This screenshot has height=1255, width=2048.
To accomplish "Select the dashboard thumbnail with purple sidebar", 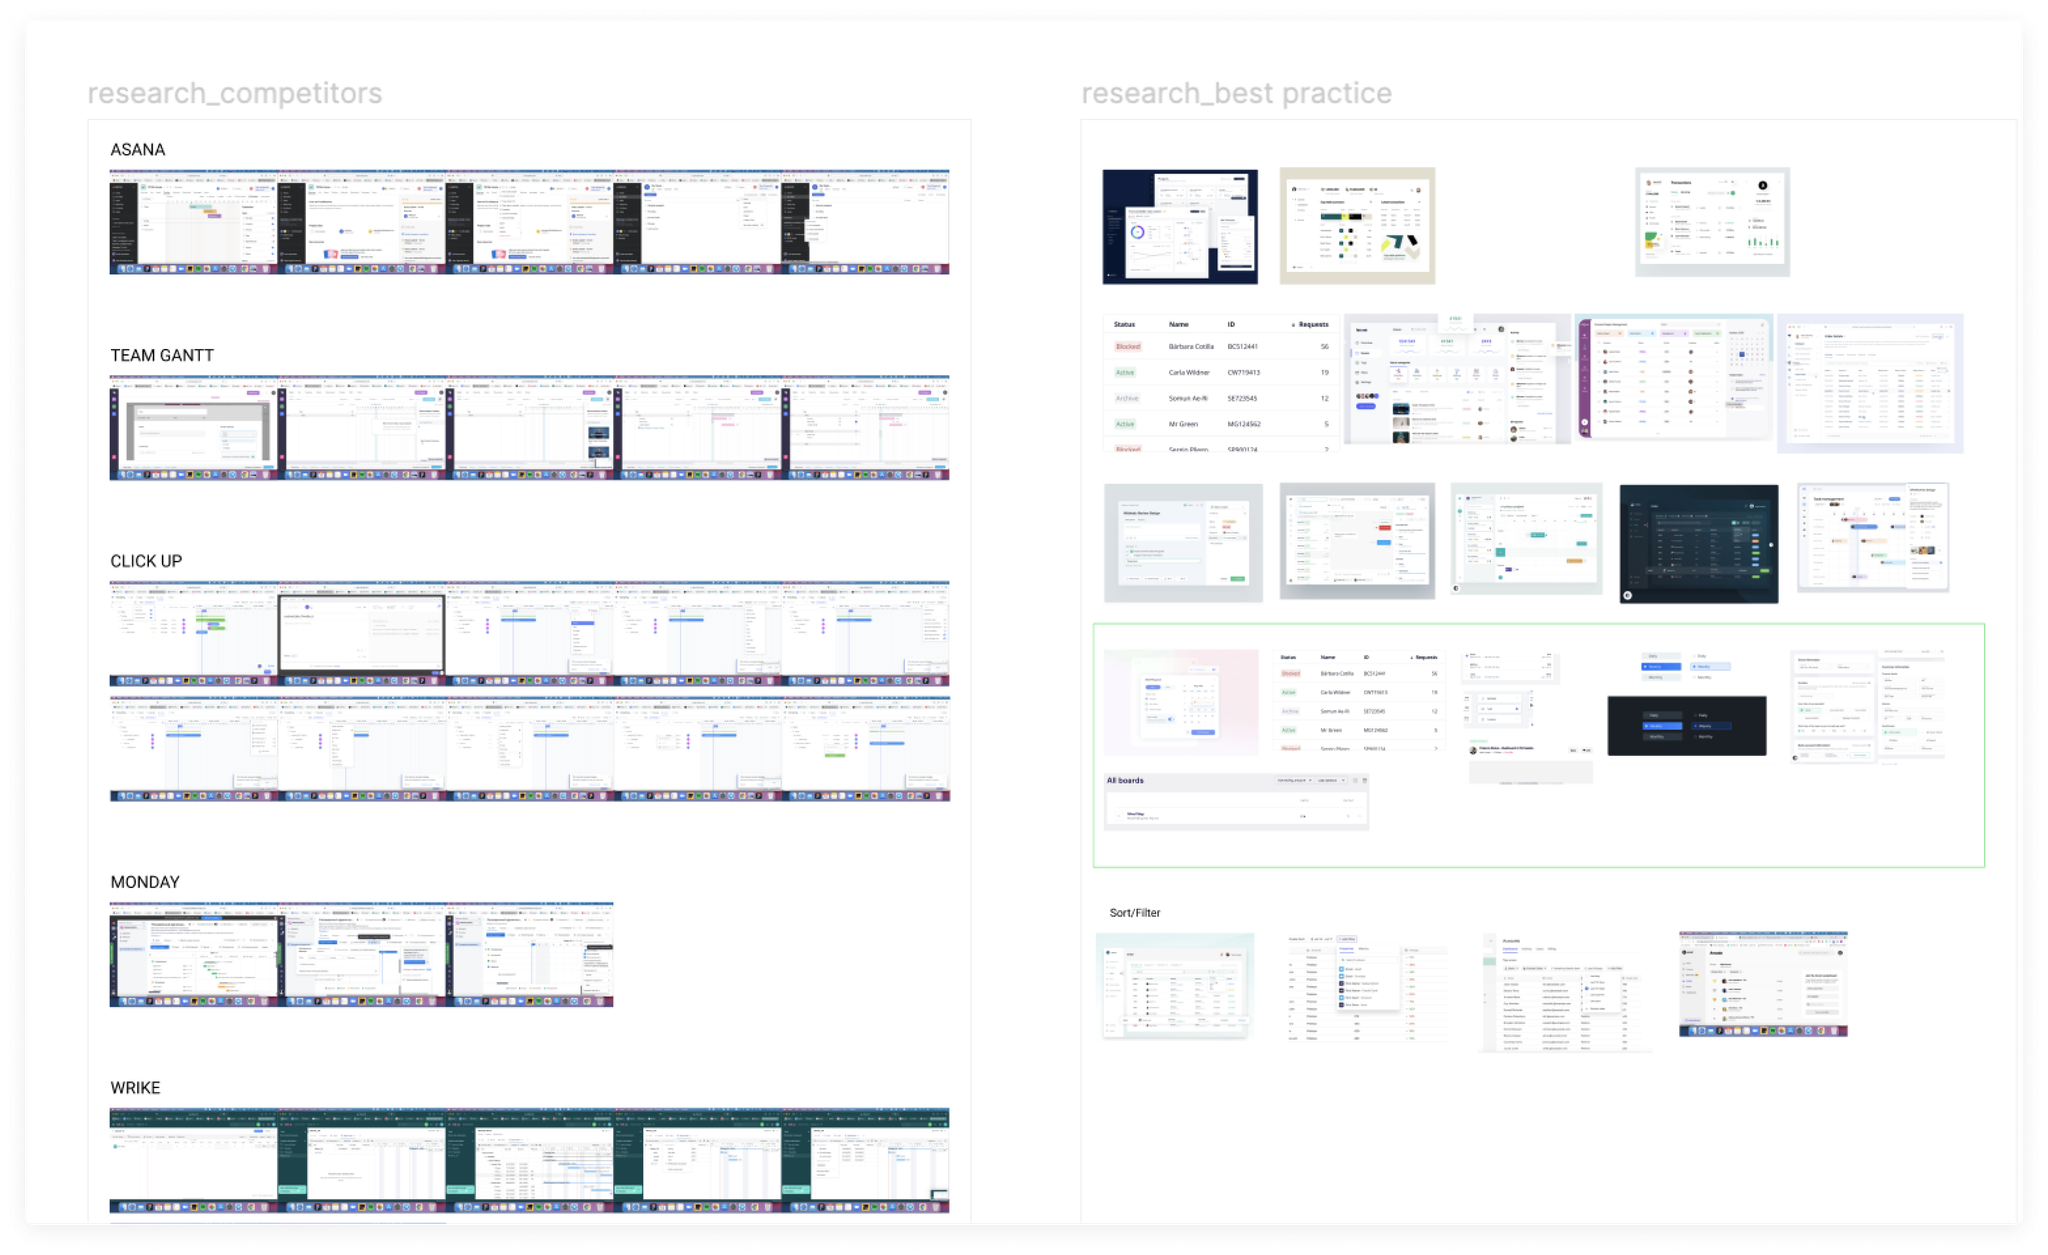I will [x=1675, y=377].
